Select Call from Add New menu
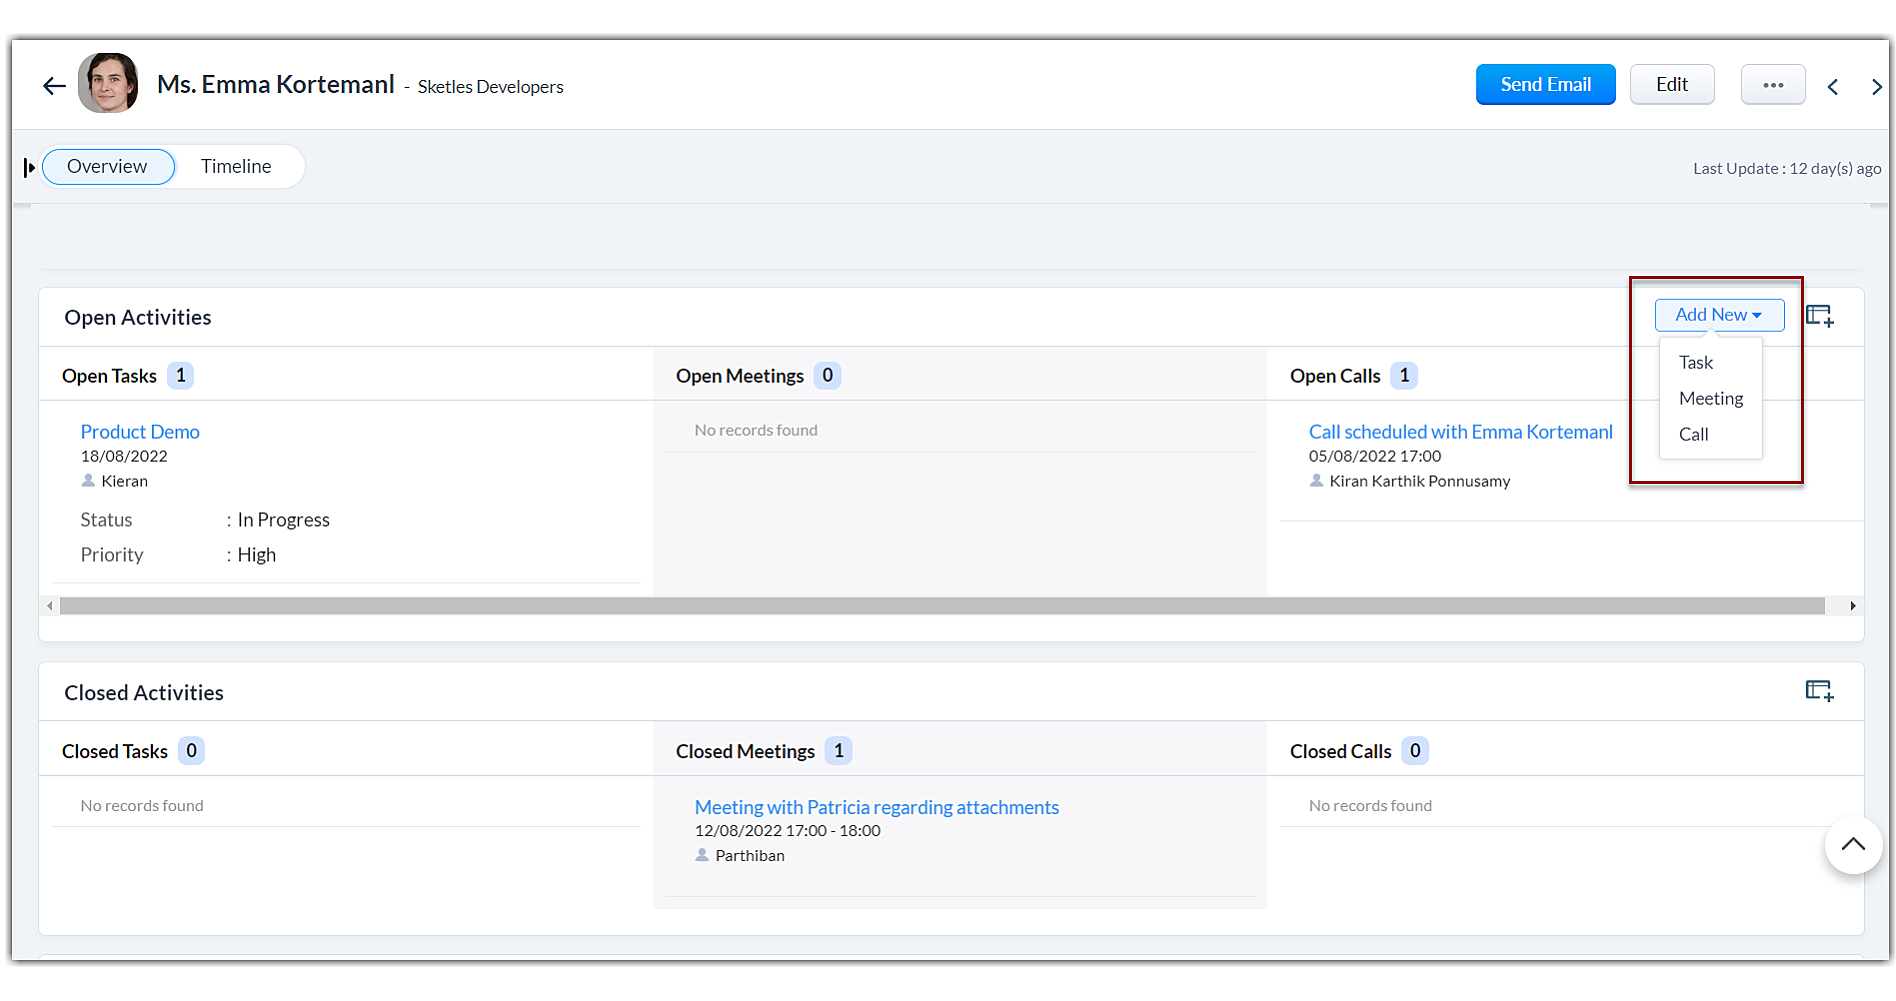Image resolution: width=1896 pixels, height=1001 pixels. 1693,434
